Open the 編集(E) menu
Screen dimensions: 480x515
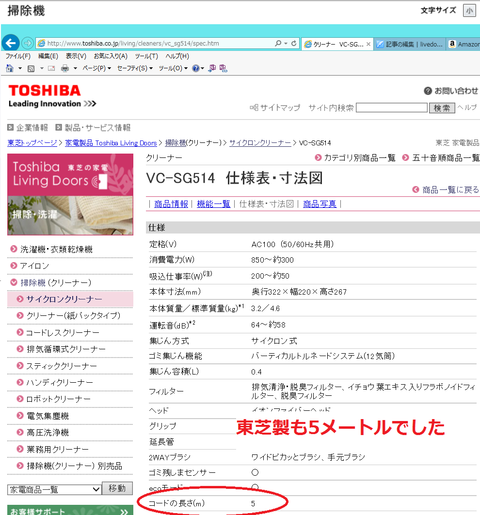click(48, 56)
